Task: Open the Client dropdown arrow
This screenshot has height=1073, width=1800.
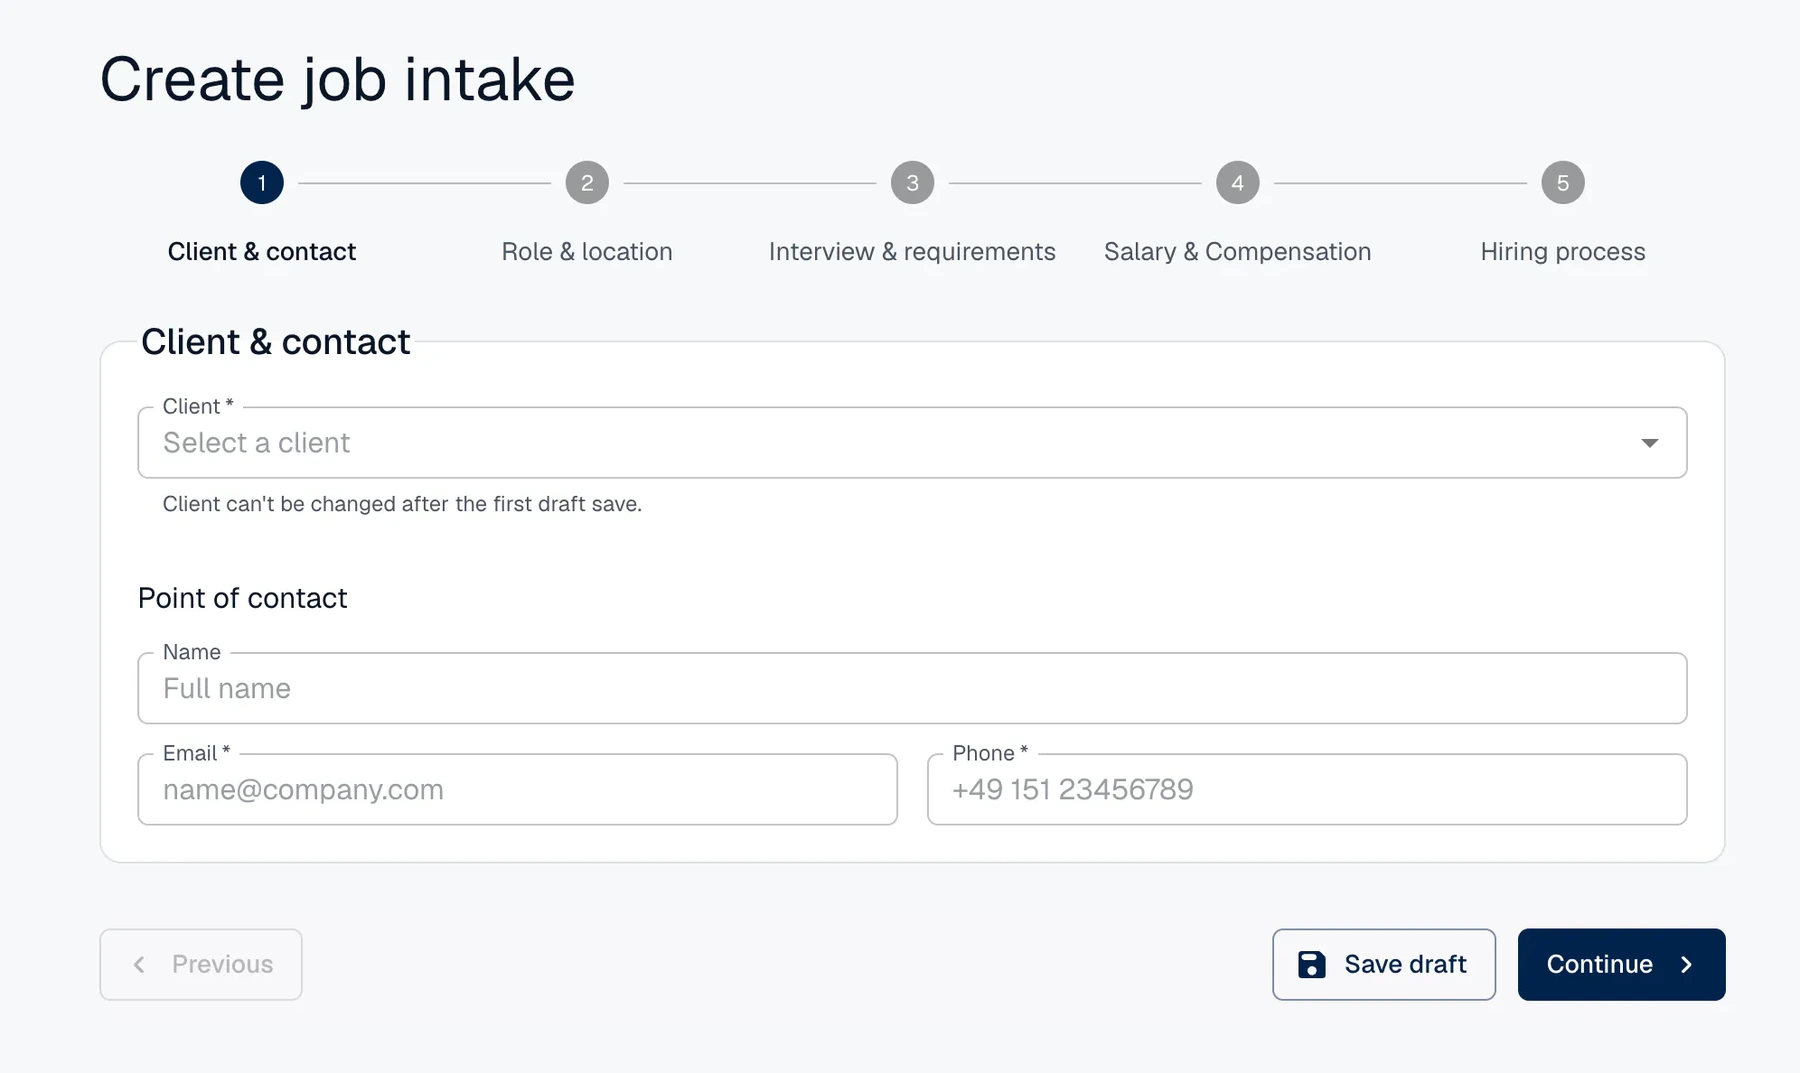Action: [x=1649, y=443]
